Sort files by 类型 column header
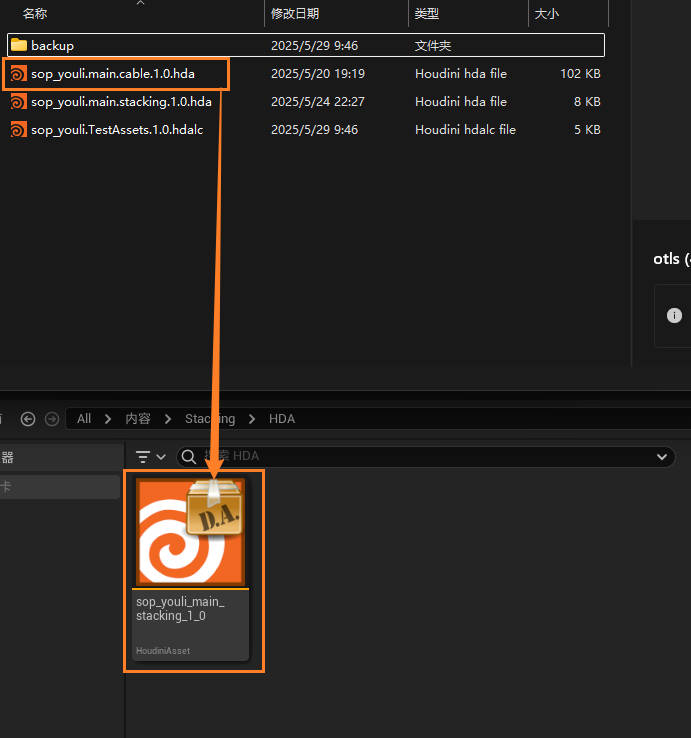 (x=427, y=14)
